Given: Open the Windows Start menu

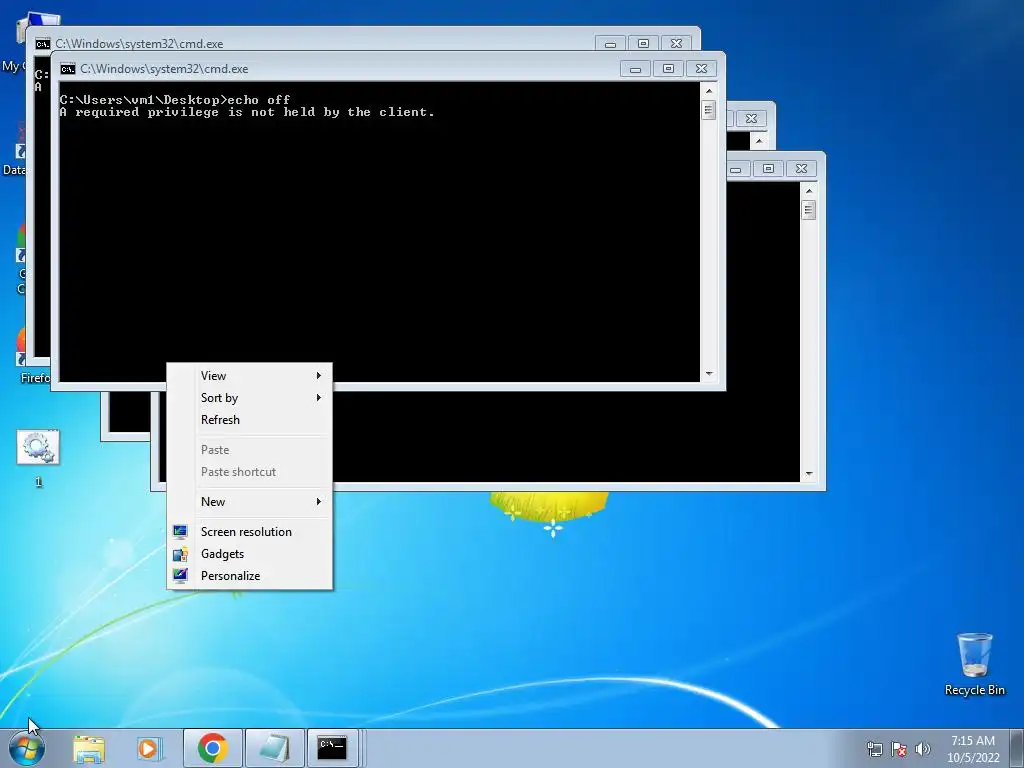Looking at the screenshot, I should tap(27, 748).
